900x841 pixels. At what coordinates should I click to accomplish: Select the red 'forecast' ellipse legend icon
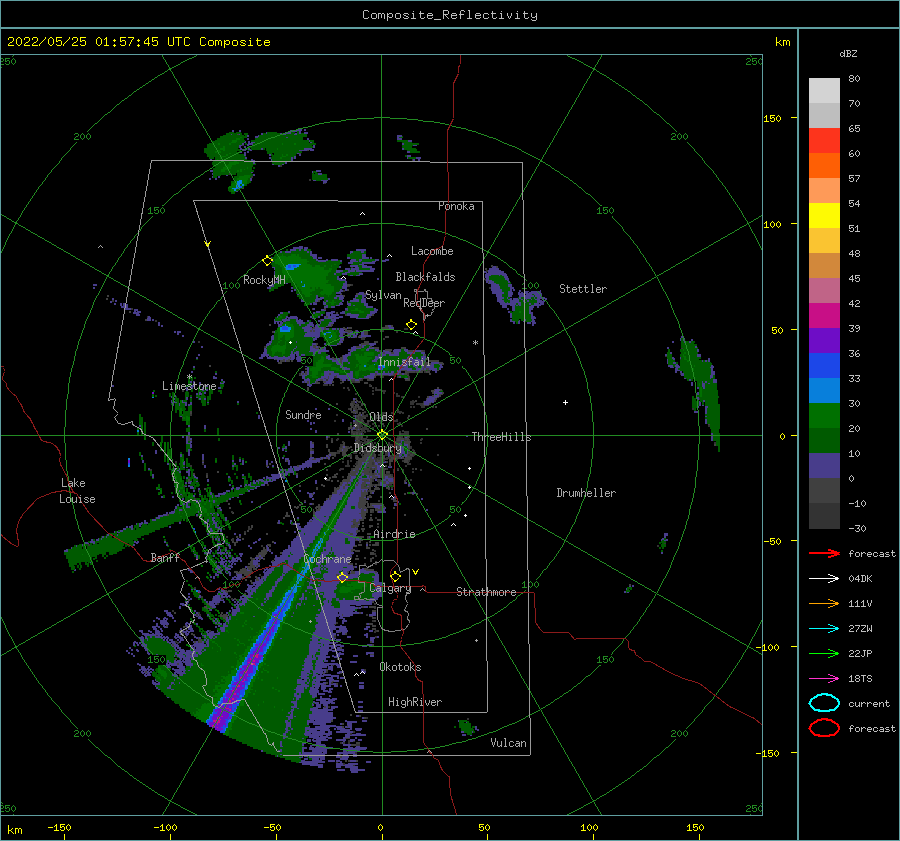coord(824,728)
